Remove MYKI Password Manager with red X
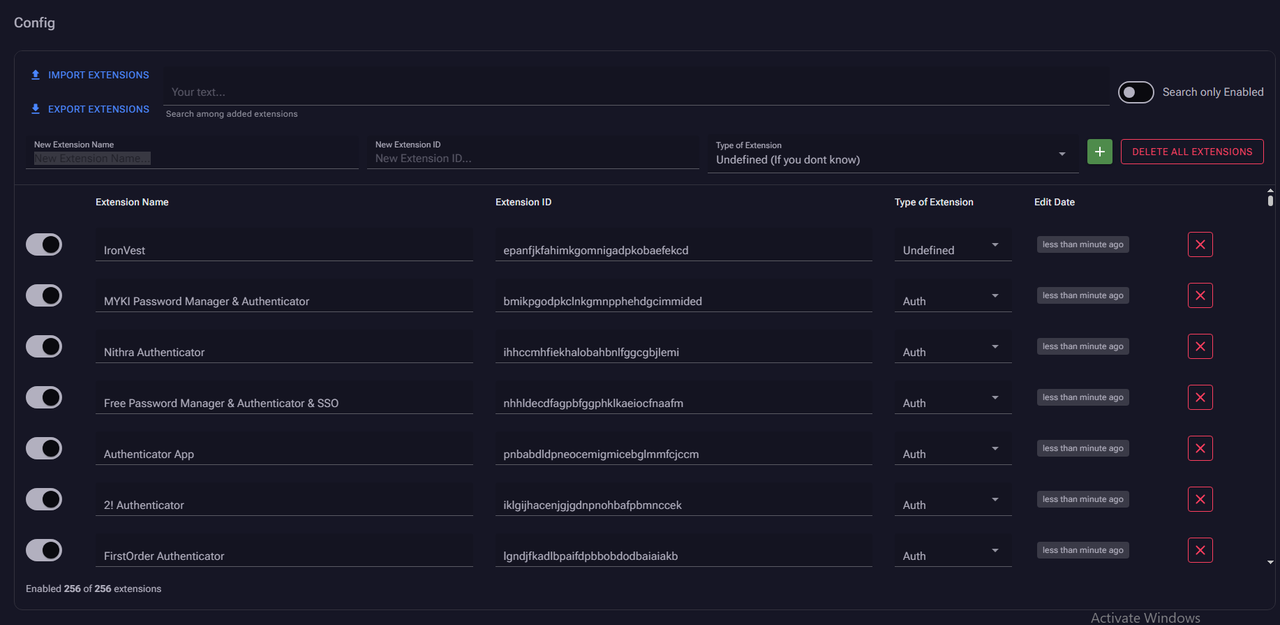1280x625 pixels. (x=1200, y=296)
